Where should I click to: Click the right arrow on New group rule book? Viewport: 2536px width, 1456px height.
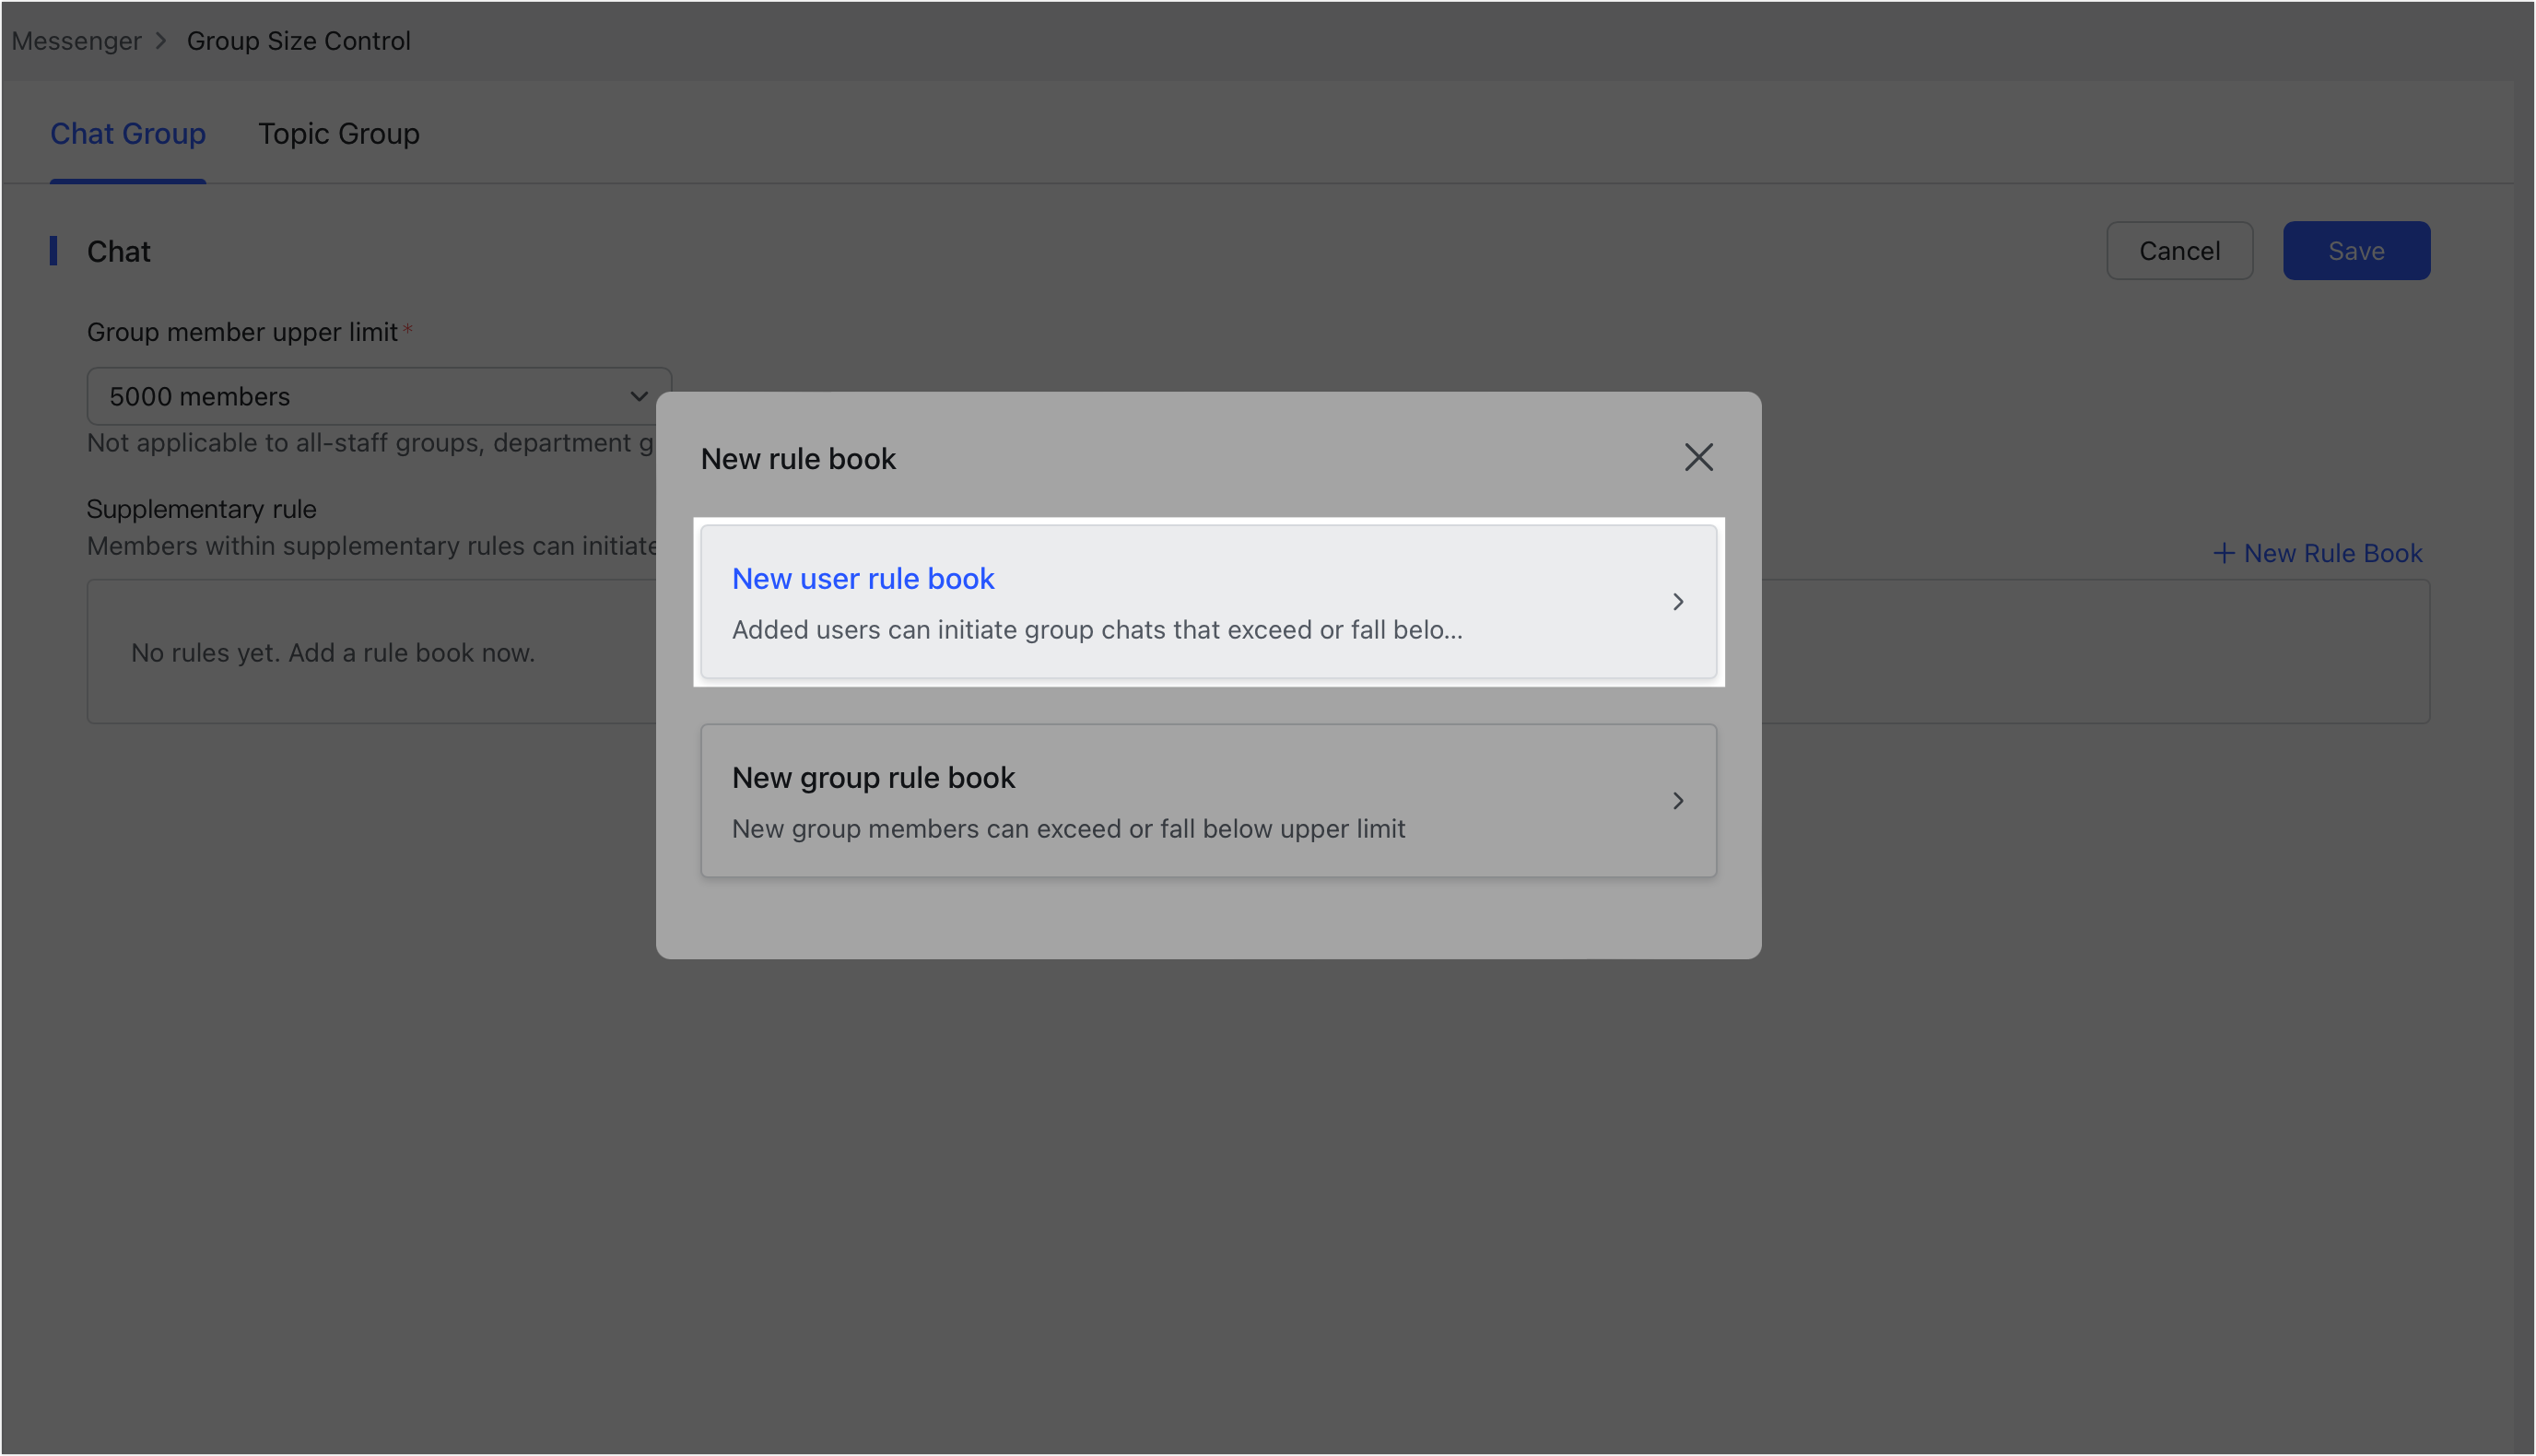(x=1677, y=800)
